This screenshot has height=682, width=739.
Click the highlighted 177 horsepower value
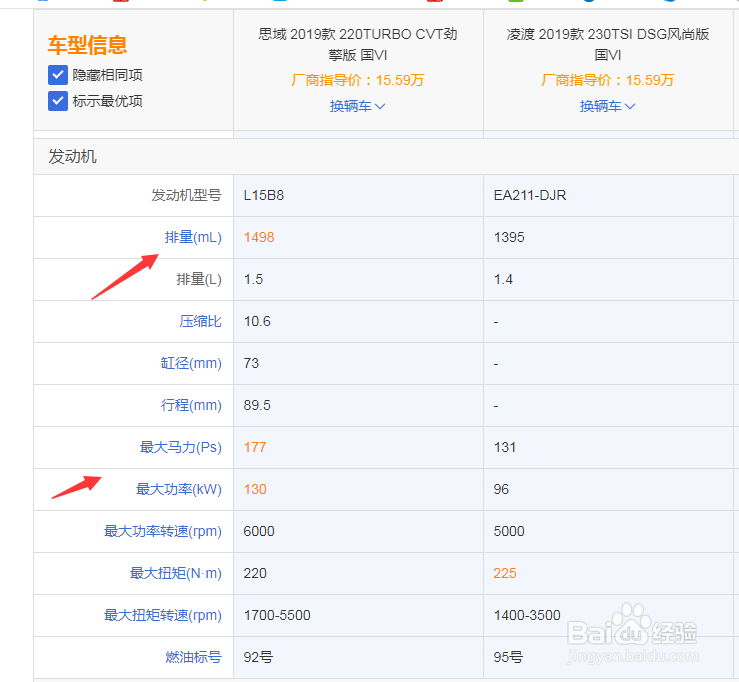pos(255,447)
